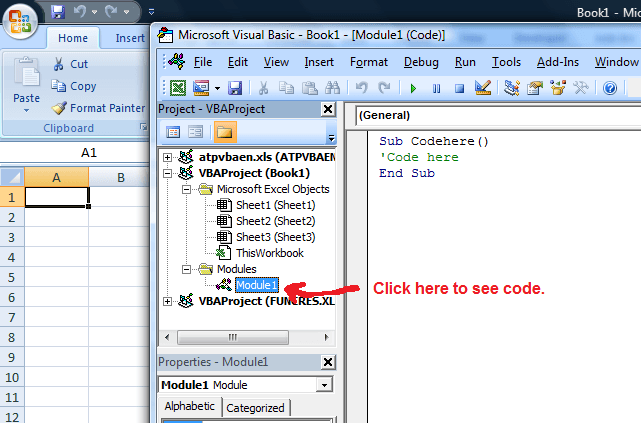Image resolution: width=642 pixels, height=423 pixels.
Task: Click the Visual Basic Help icon
Action: tap(610, 88)
